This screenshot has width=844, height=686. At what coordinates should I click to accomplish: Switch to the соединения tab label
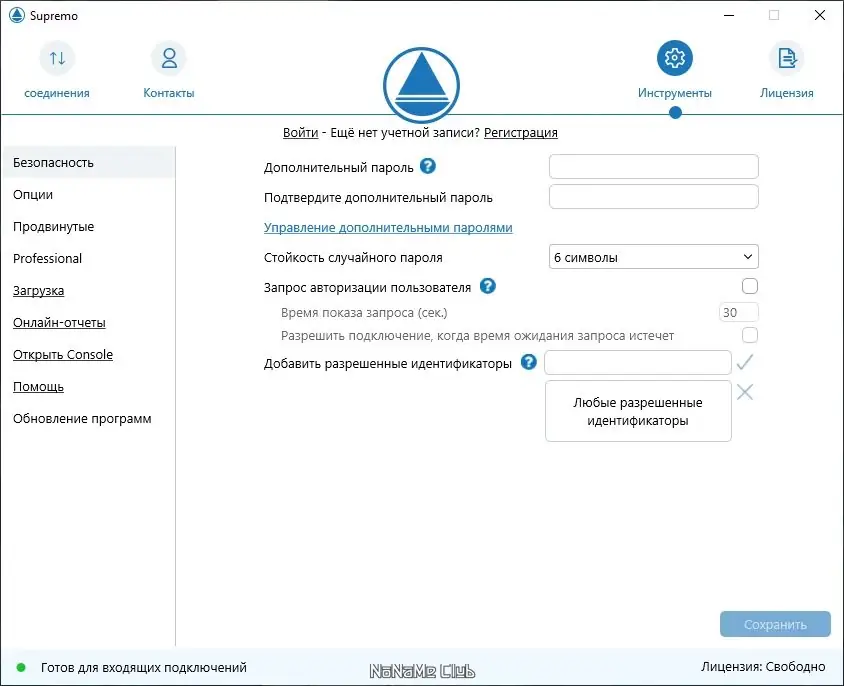click(57, 93)
